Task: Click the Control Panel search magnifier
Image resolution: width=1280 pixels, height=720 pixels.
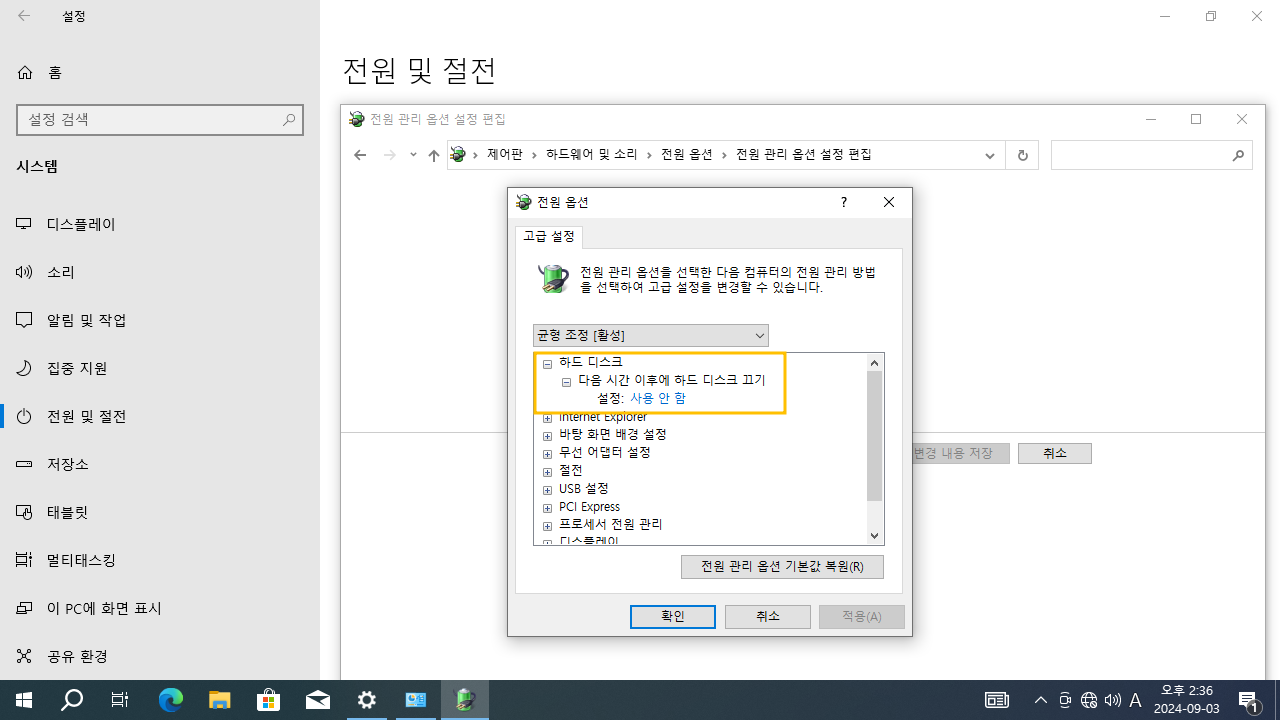Action: [x=1238, y=155]
